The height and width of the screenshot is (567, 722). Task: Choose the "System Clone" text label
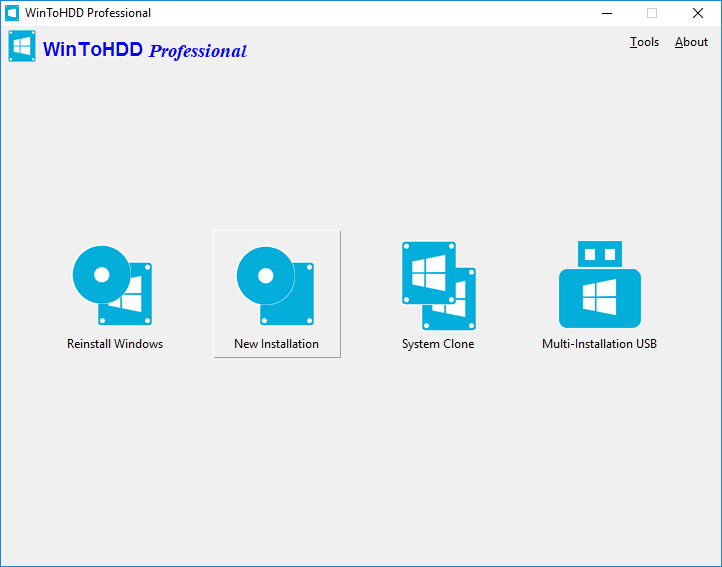pyautogui.click(x=438, y=344)
